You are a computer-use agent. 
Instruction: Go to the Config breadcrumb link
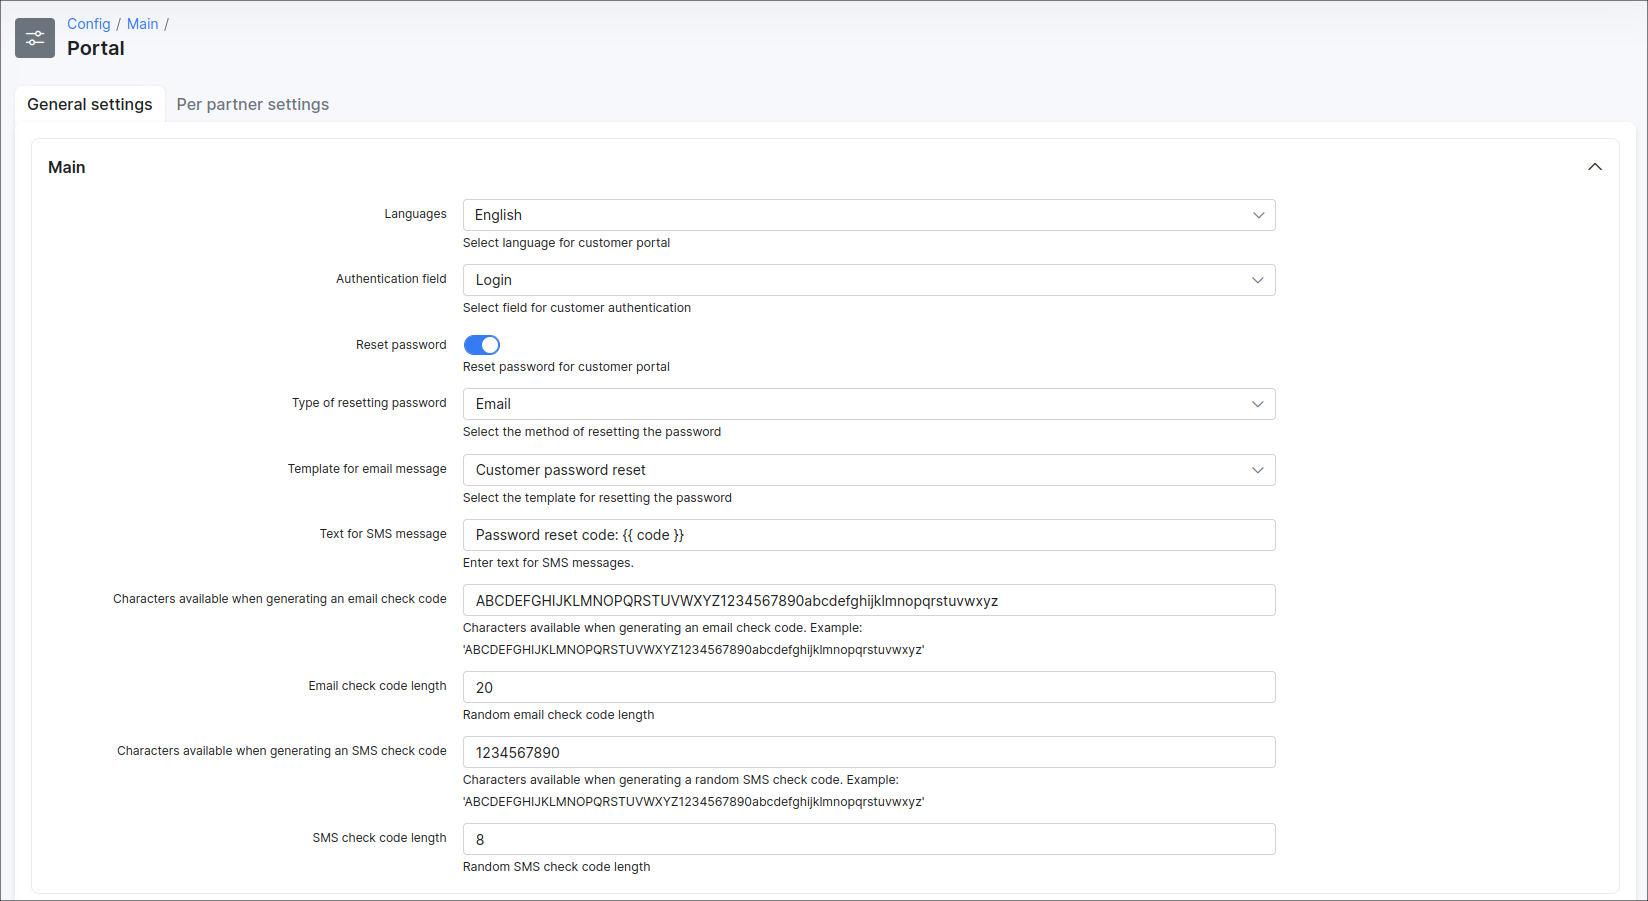(x=88, y=24)
